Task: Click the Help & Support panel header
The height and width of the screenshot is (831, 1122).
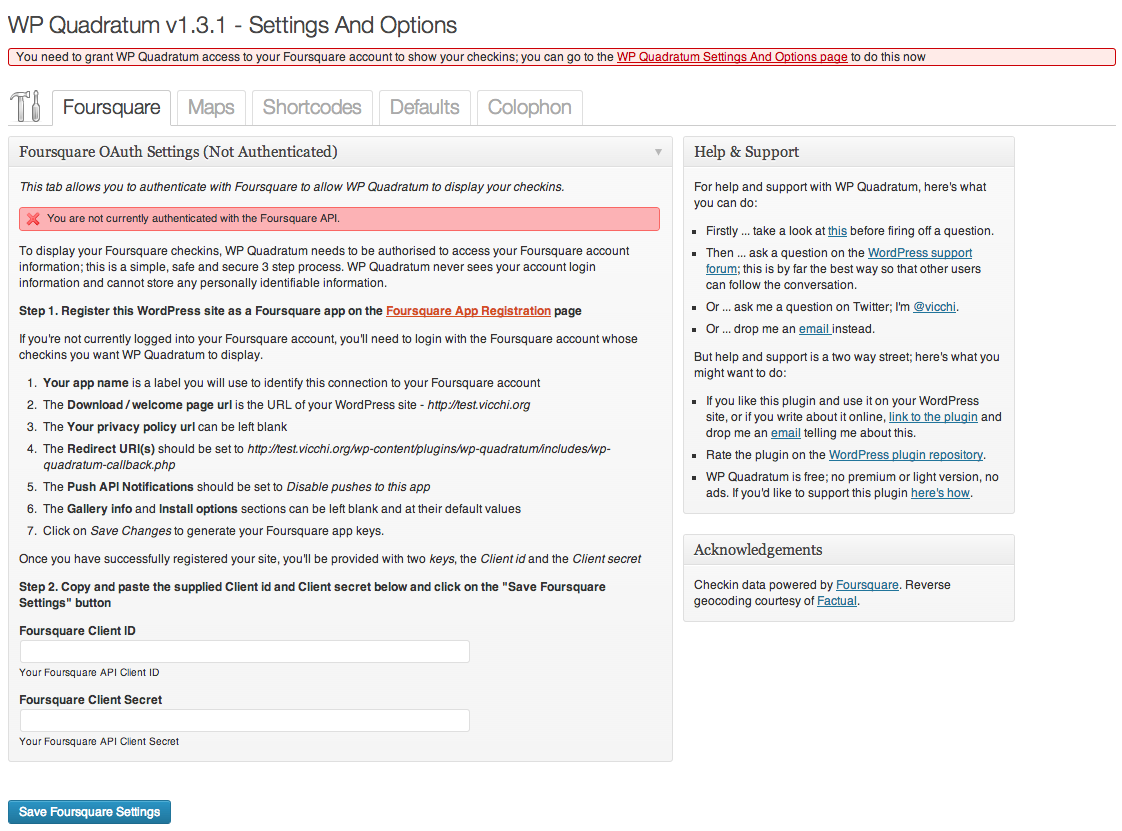Action: coord(849,152)
